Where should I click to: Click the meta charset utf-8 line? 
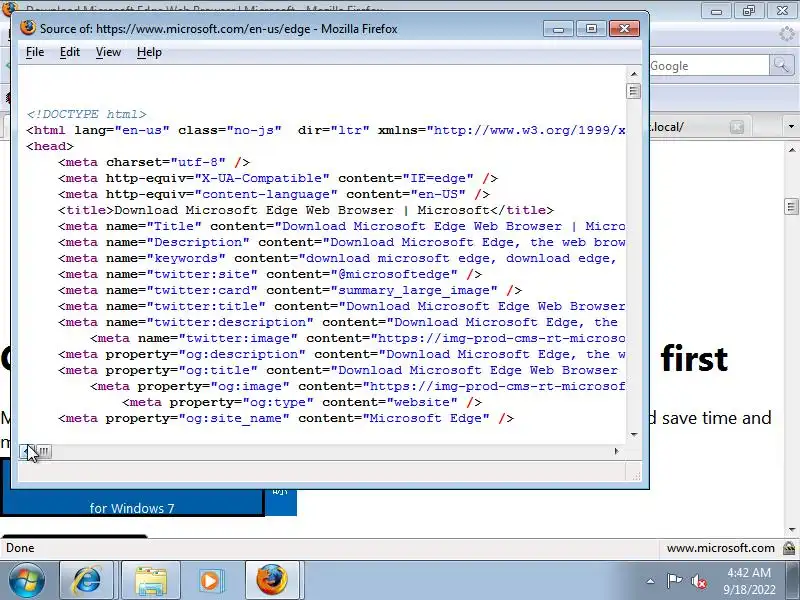pos(154,162)
